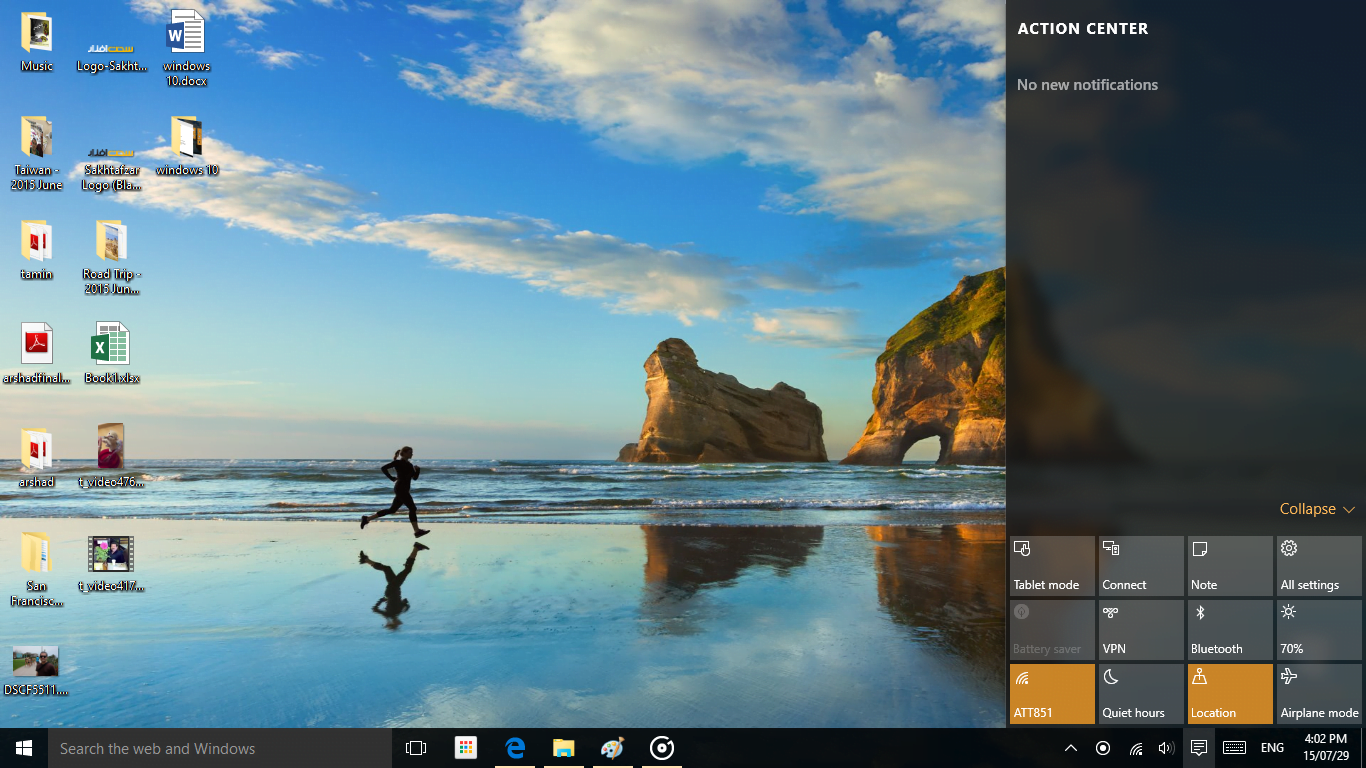Open the Start menu
The height and width of the screenshot is (768, 1366).
pos(24,748)
